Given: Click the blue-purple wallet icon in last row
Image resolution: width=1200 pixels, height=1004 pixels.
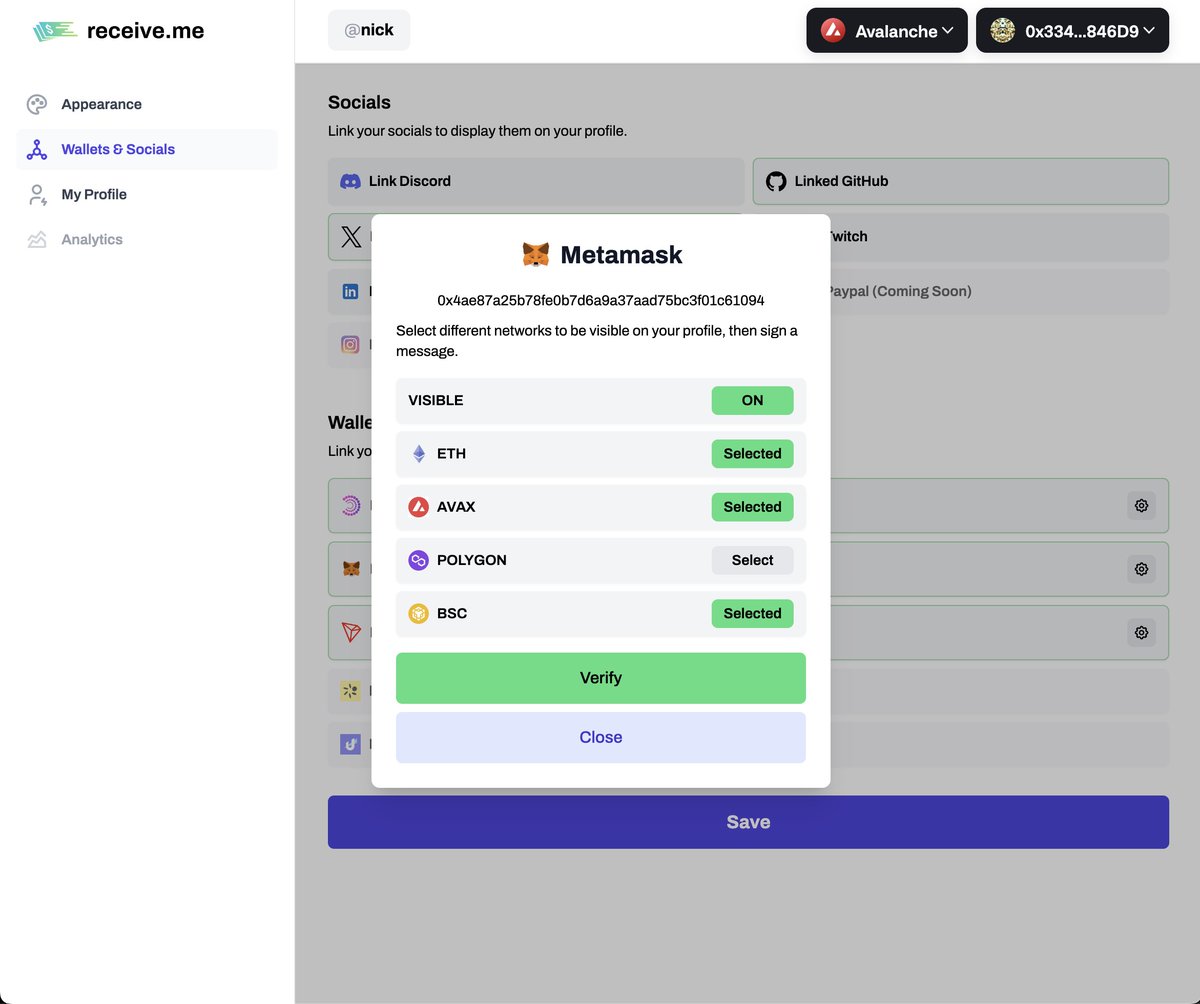Looking at the screenshot, I should pyautogui.click(x=350, y=744).
